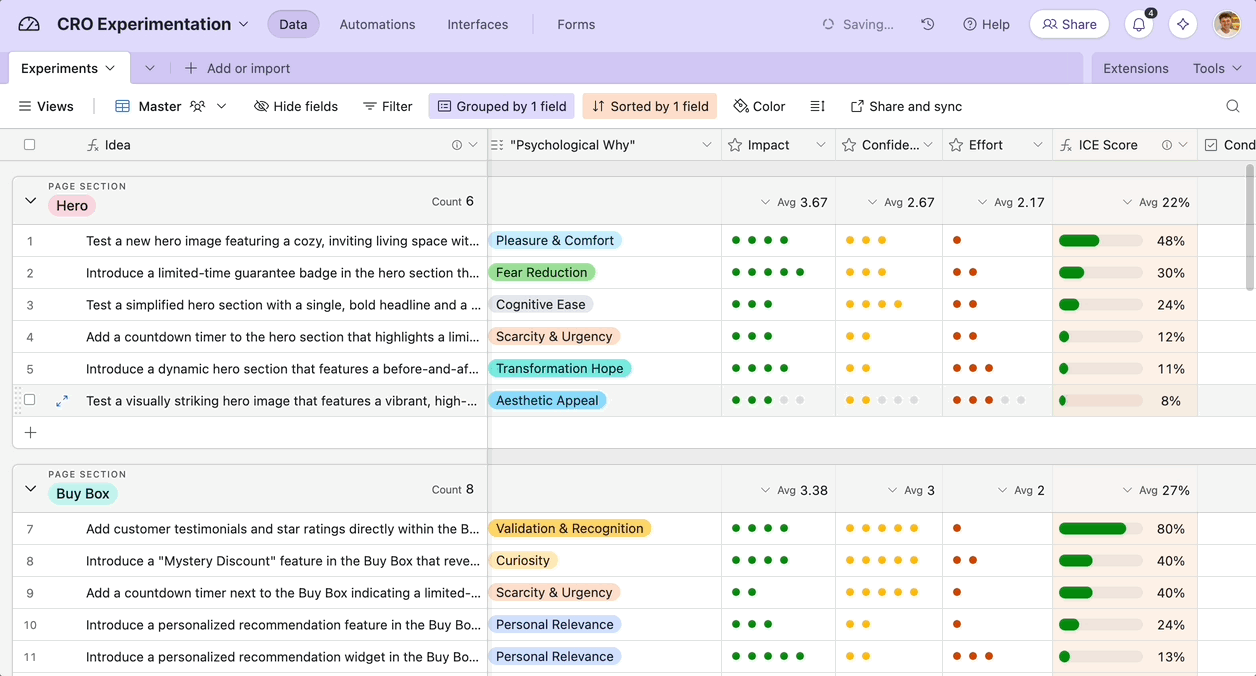Collapse the Hero group
Screen dimensions: 1256x676
click(30, 201)
